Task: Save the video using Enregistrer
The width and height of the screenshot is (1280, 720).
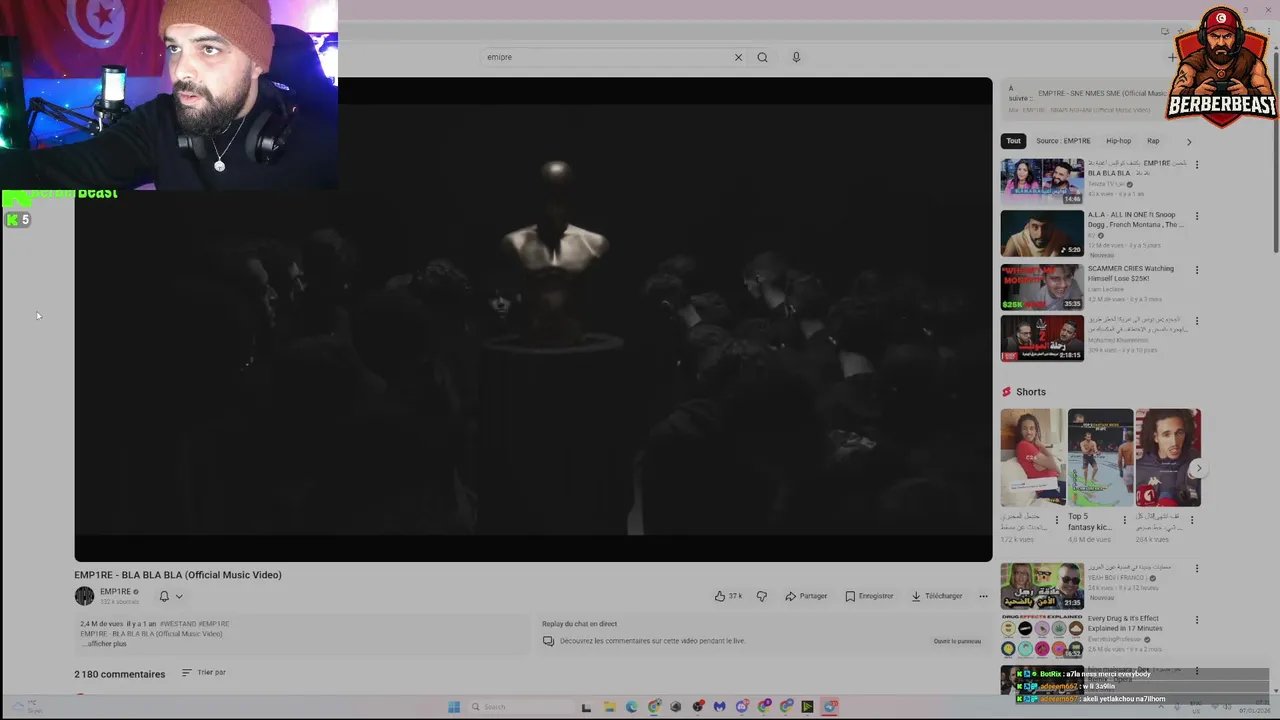Action: tap(869, 596)
